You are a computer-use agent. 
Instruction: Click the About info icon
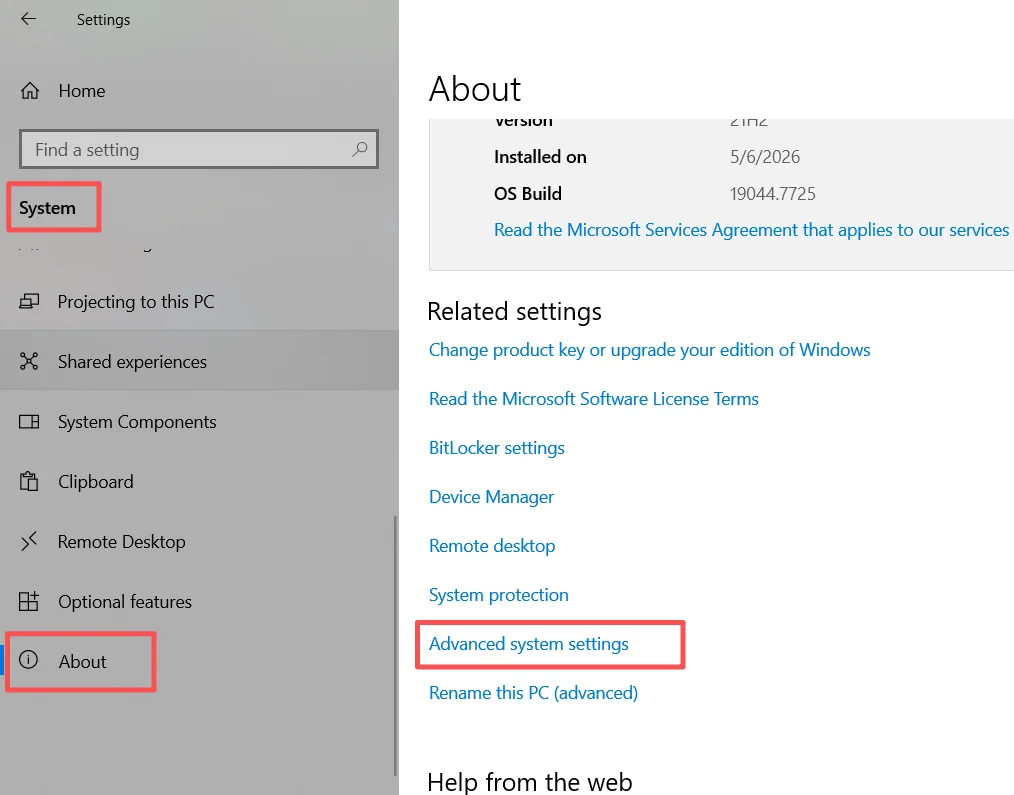pos(28,660)
